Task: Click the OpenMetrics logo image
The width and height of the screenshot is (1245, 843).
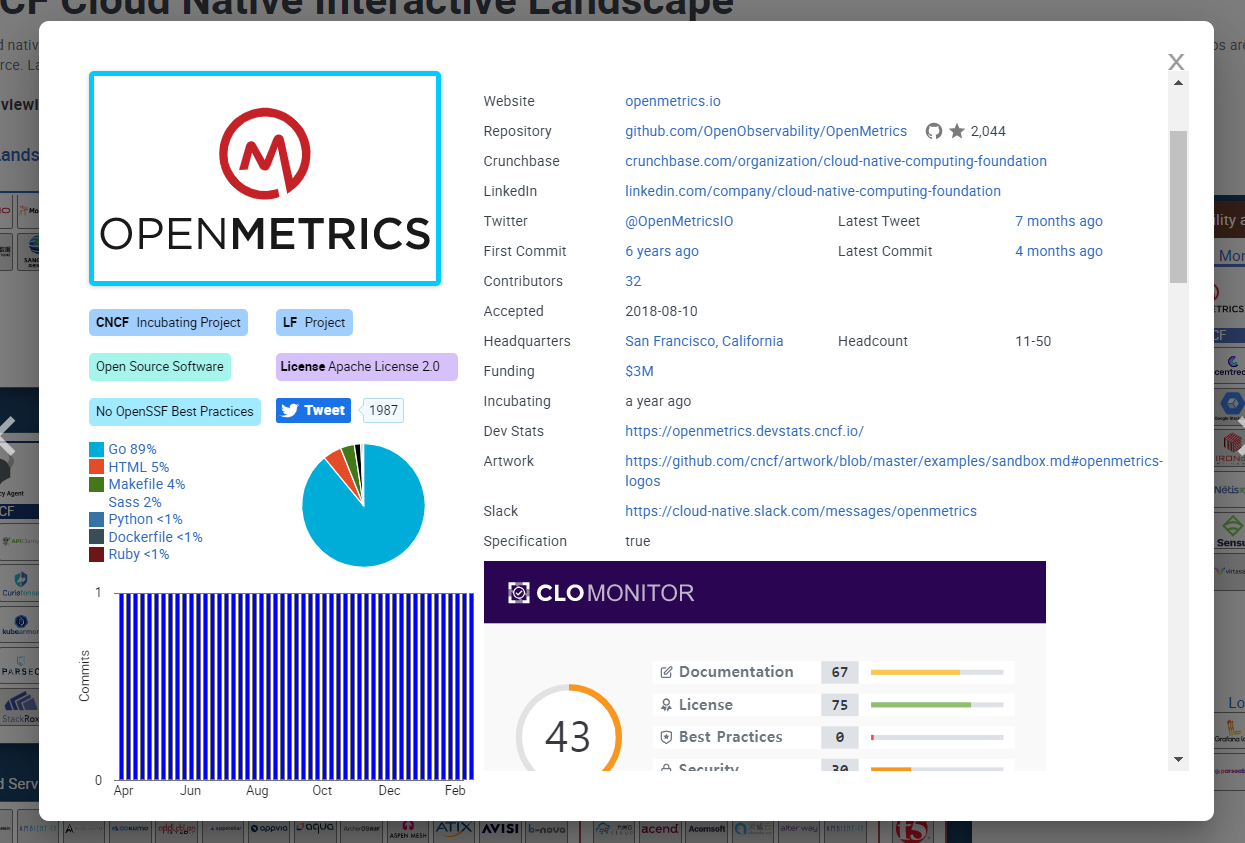Action: [x=265, y=179]
